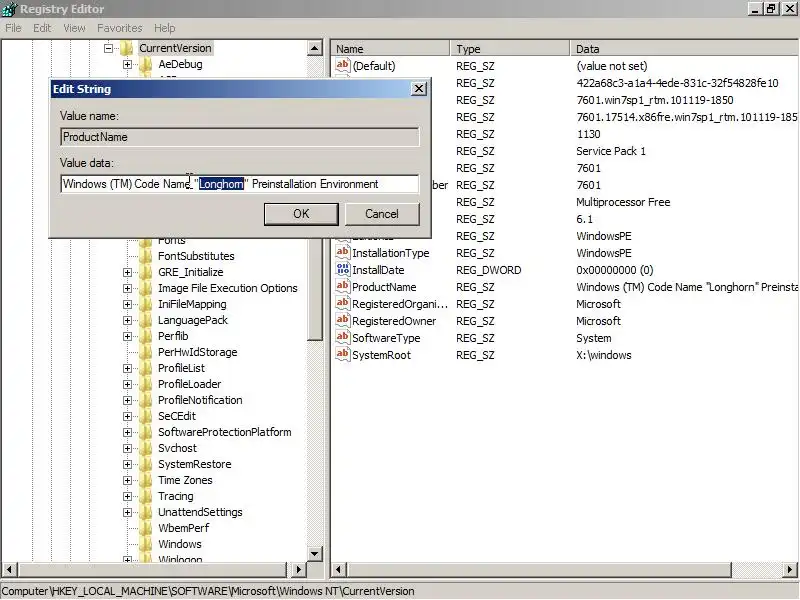This screenshot has height=600, width=800.
Task: Click the grayed Value name field
Action: [x=239, y=137]
